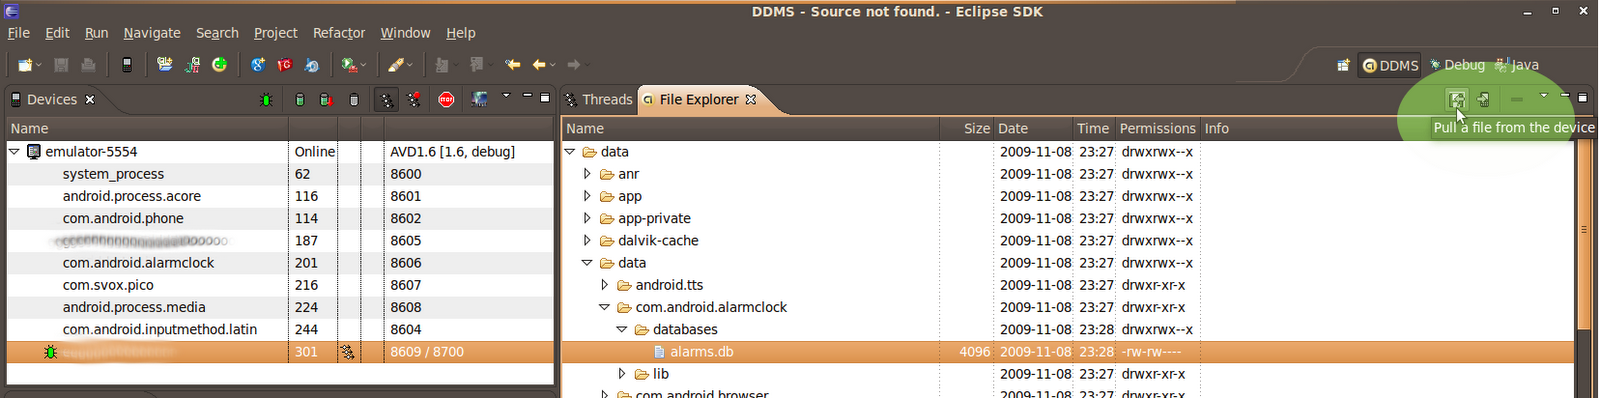1600x398 pixels.
Task: Click the blue Google plus toolbar icon
Action: 258,65
